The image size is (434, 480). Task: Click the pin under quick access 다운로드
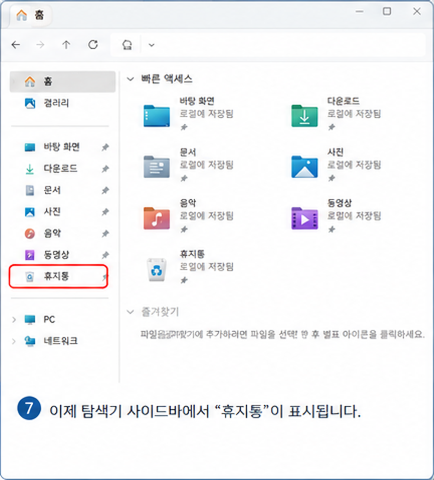click(332, 127)
